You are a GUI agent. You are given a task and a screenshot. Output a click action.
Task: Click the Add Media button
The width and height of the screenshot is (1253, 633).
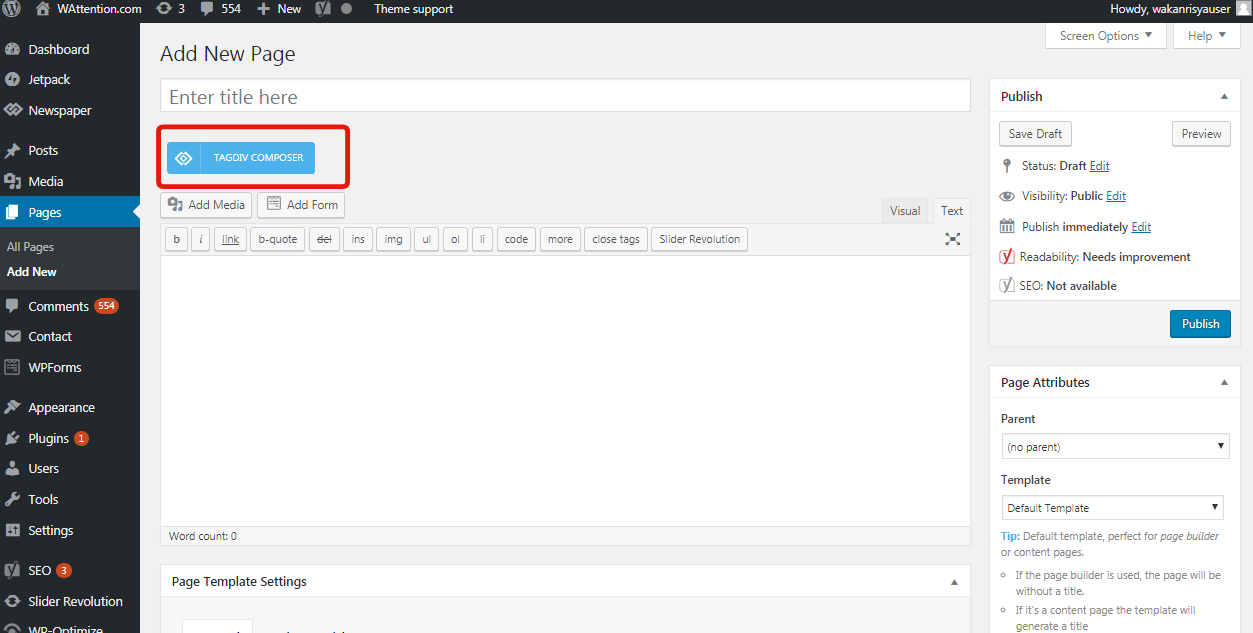click(x=207, y=205)
